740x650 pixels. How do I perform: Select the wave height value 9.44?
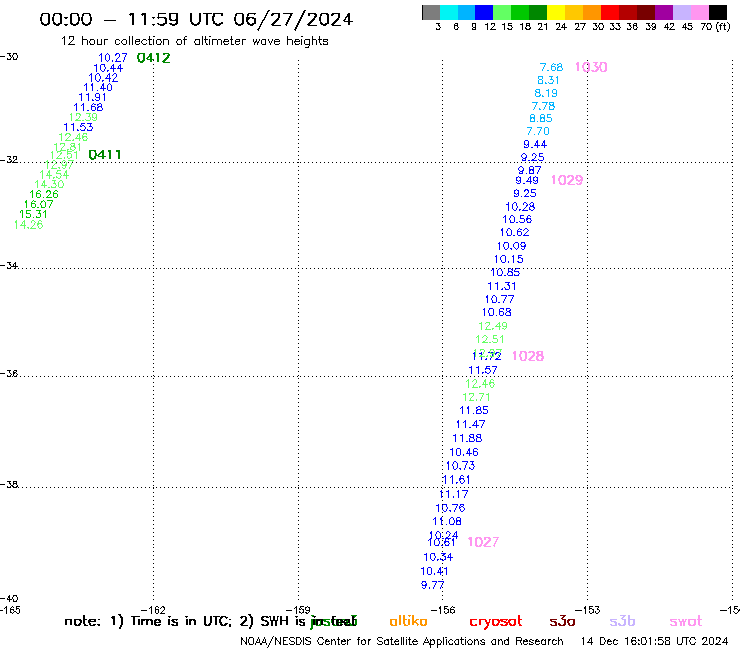[535, 144]
